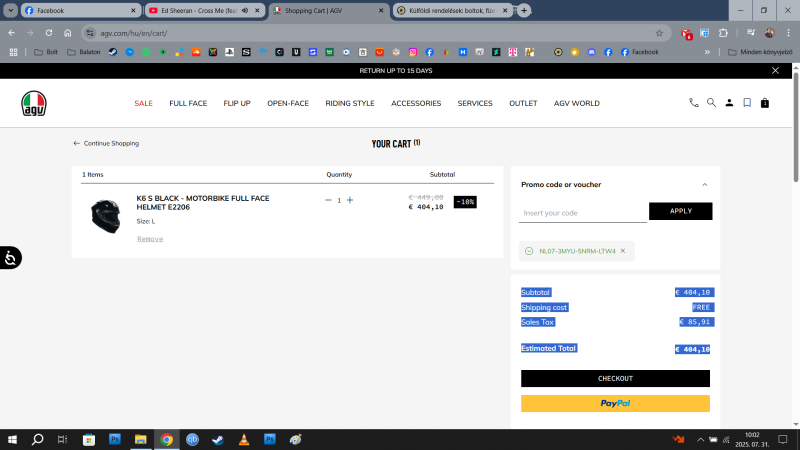Open the K6 S Black helmet thumbnail
The image size is (800, 450).
tap(106, 216)
